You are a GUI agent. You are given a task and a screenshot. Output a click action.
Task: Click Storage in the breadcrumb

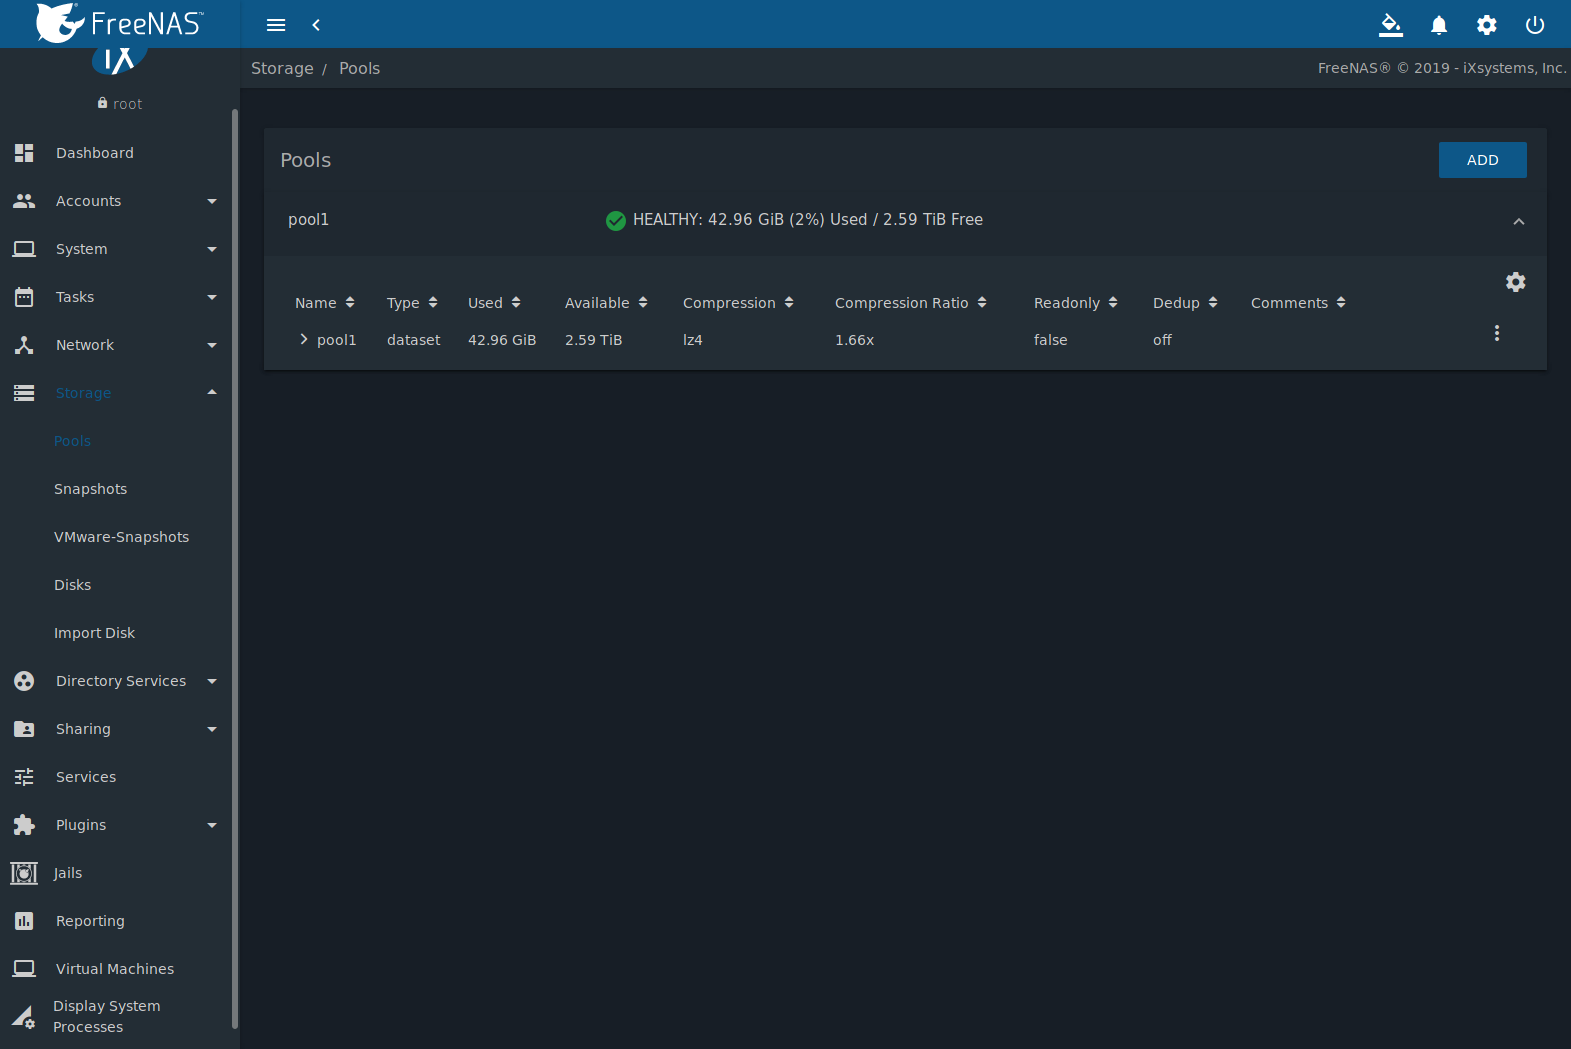coord(282,68)
